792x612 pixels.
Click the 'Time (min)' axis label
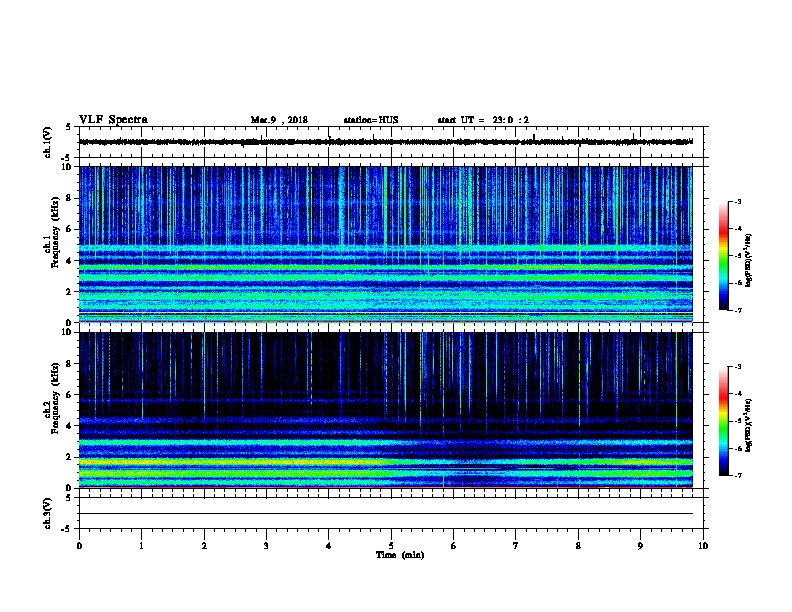click(400, 555)
